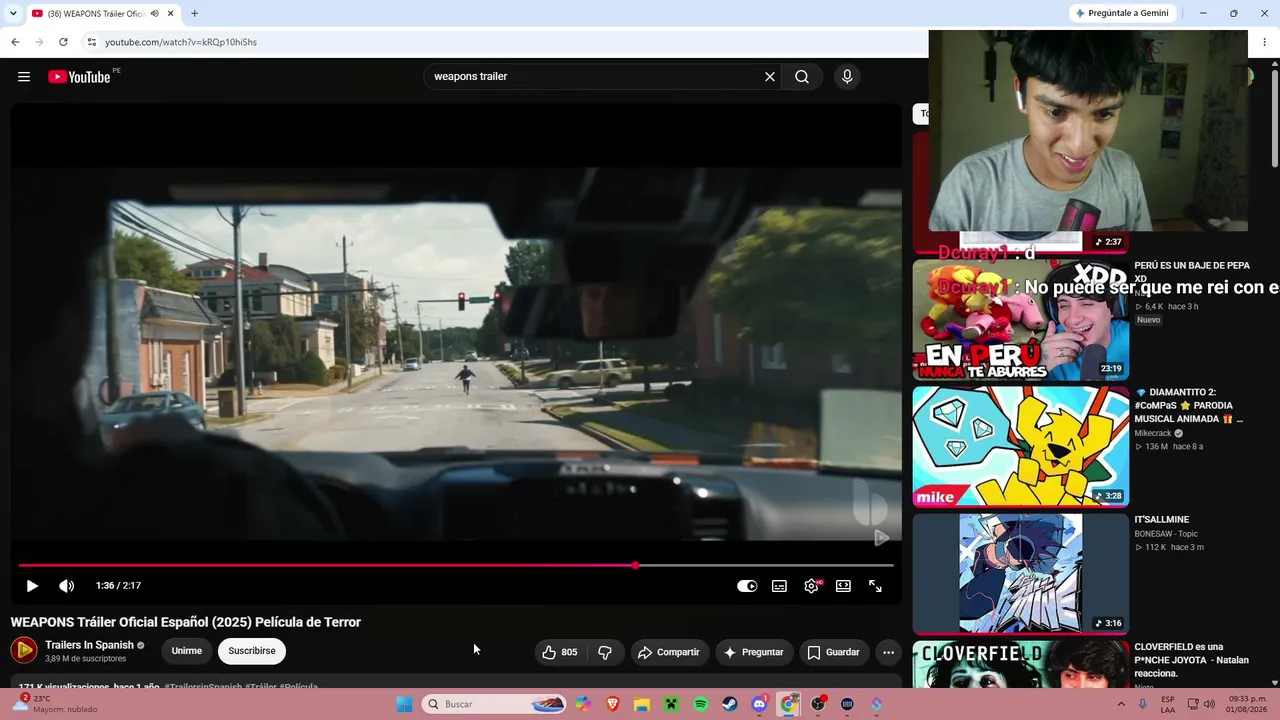Screen dimensions: 1280x720
Task: Open the IT'SALLMINE video thumbnail
Action: coord(1021,574)
